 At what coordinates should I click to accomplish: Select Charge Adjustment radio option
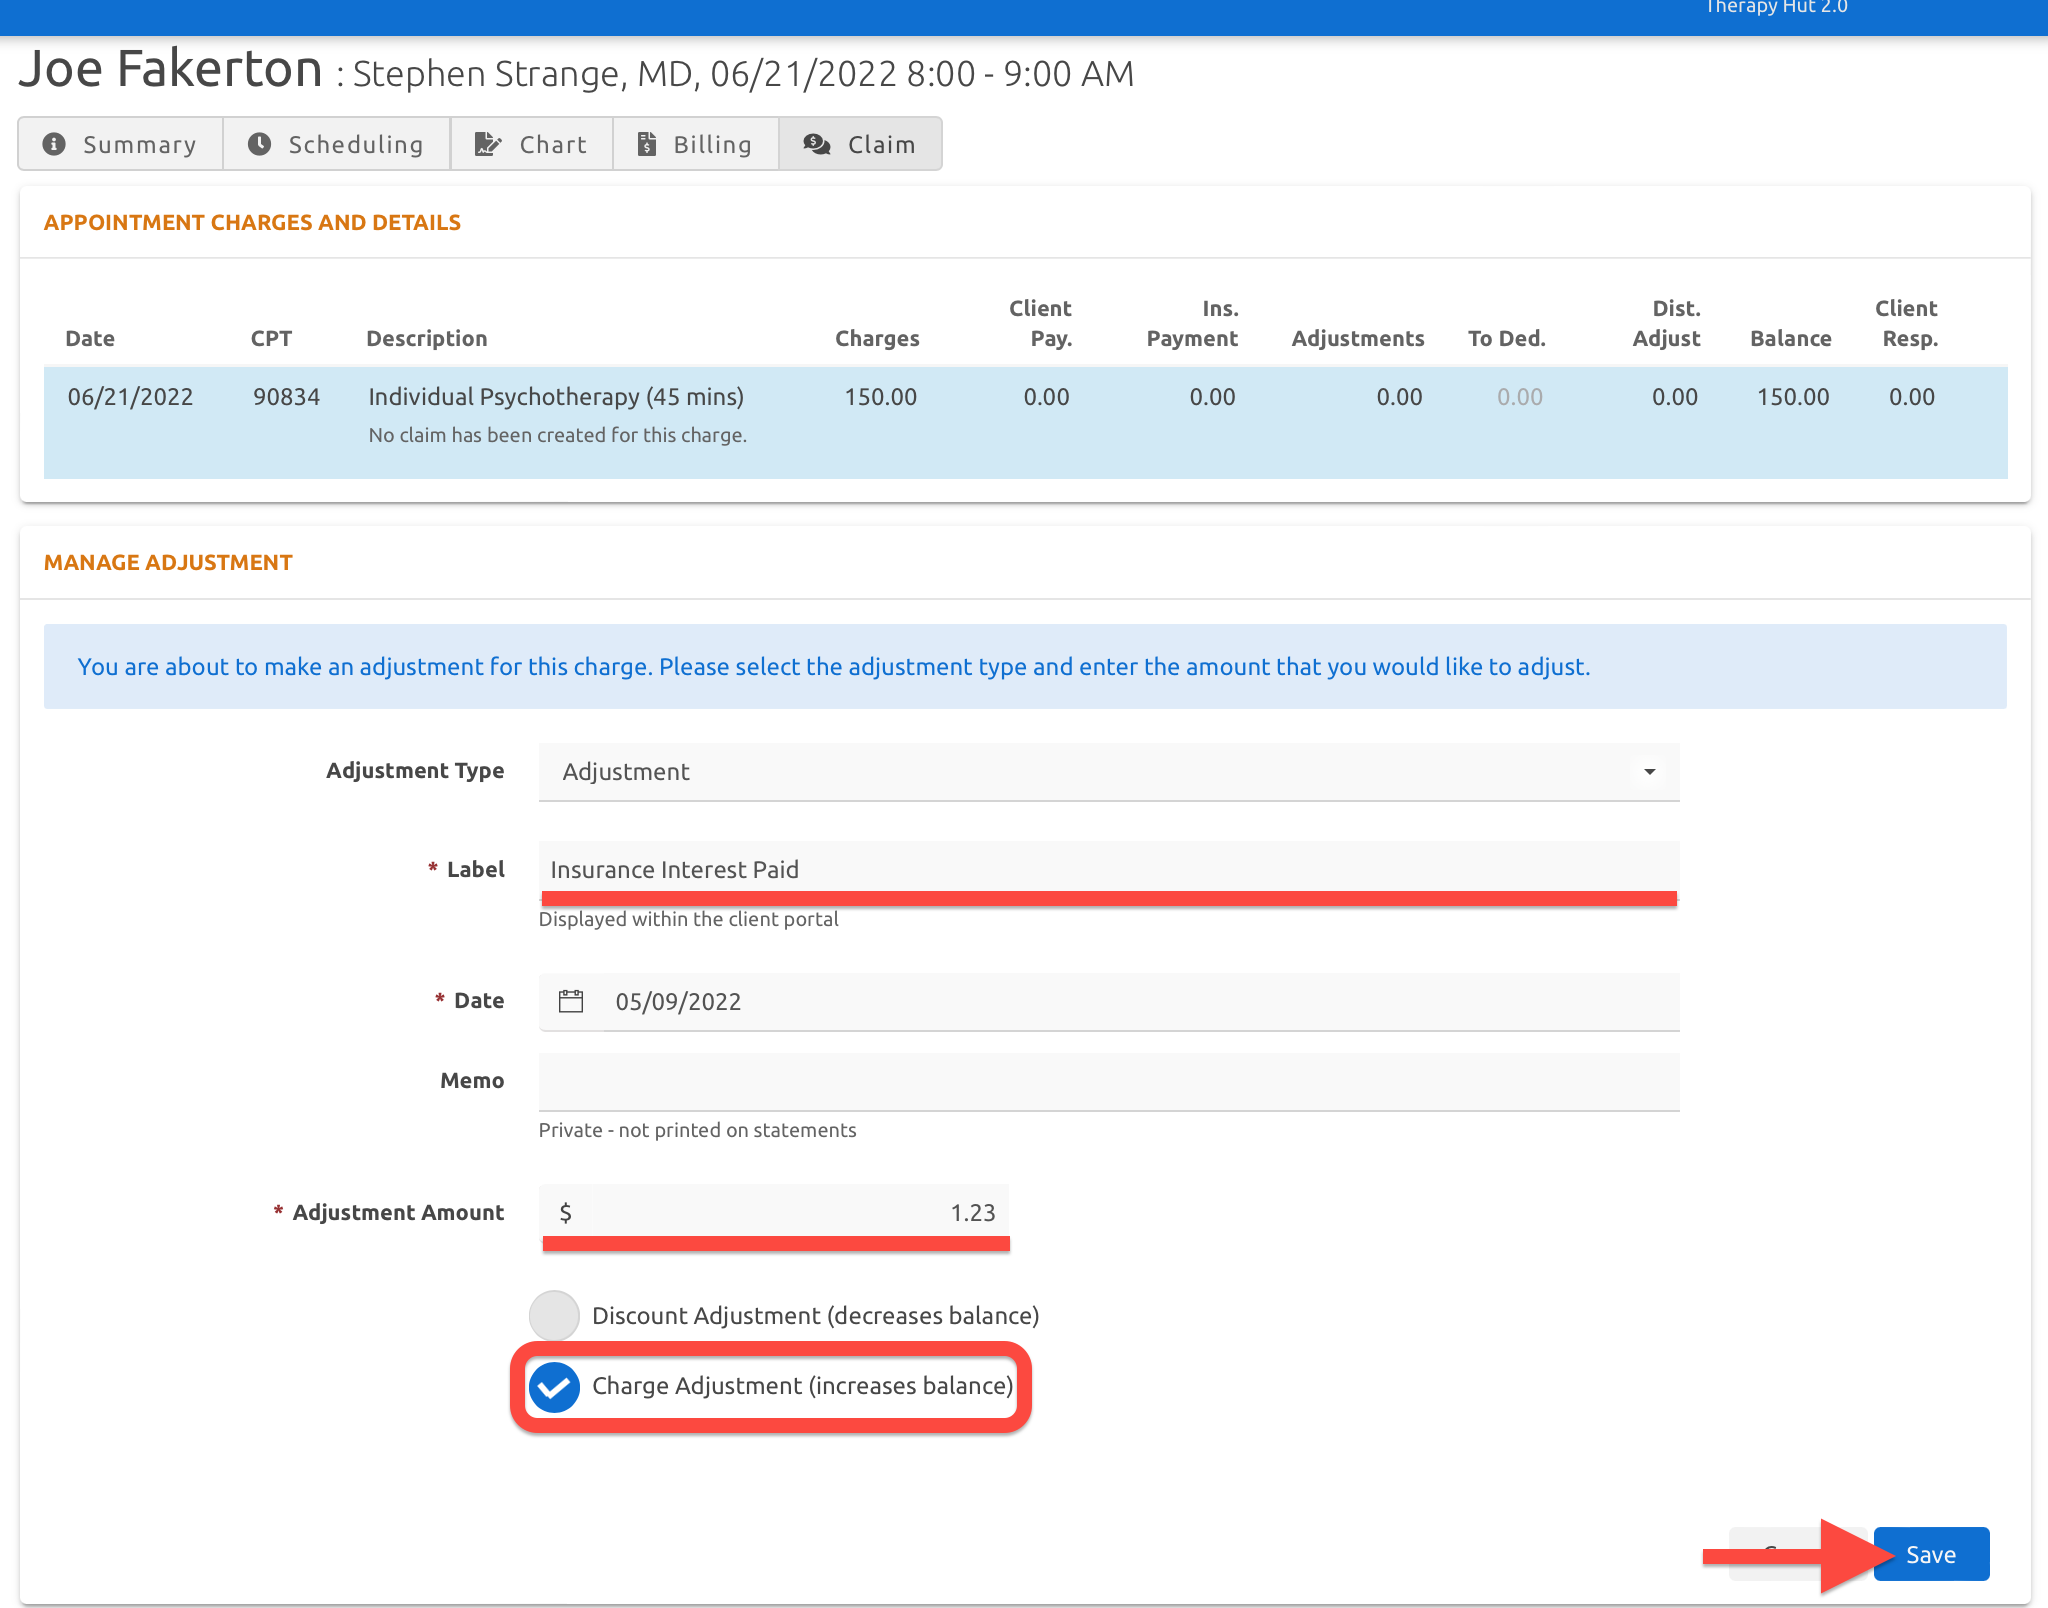tap(554, 1386)
